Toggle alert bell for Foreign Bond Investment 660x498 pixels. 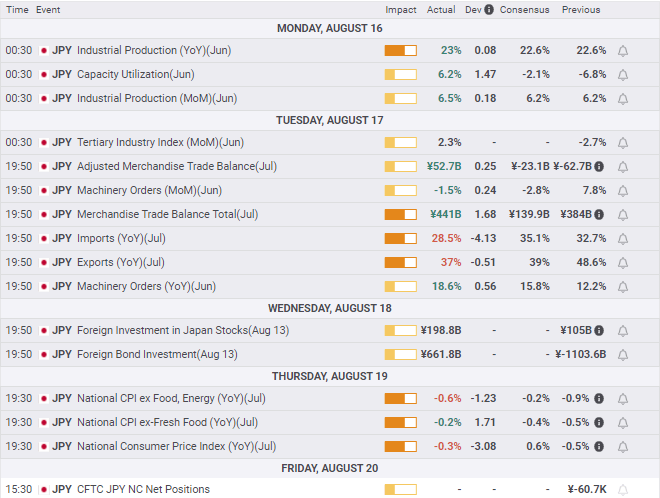point(623,355)
